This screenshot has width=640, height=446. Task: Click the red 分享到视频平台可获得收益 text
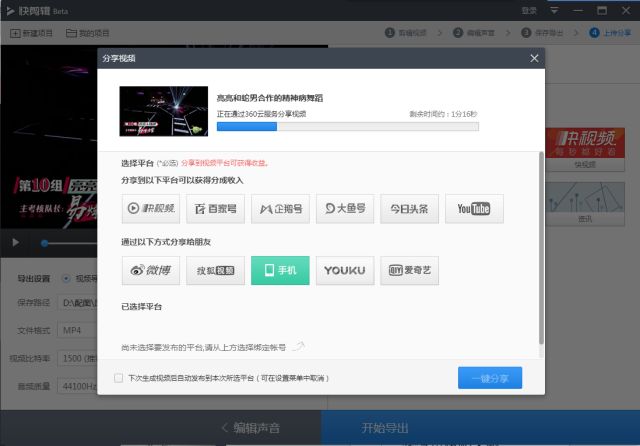tap(224, 163)
